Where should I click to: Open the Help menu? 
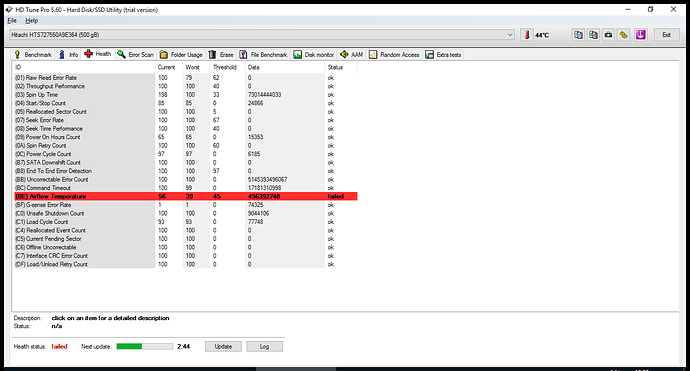click(31, 21)
